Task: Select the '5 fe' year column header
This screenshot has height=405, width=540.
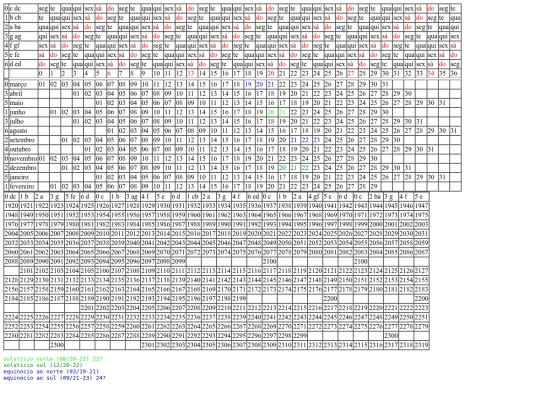Action: click(72, 197)
